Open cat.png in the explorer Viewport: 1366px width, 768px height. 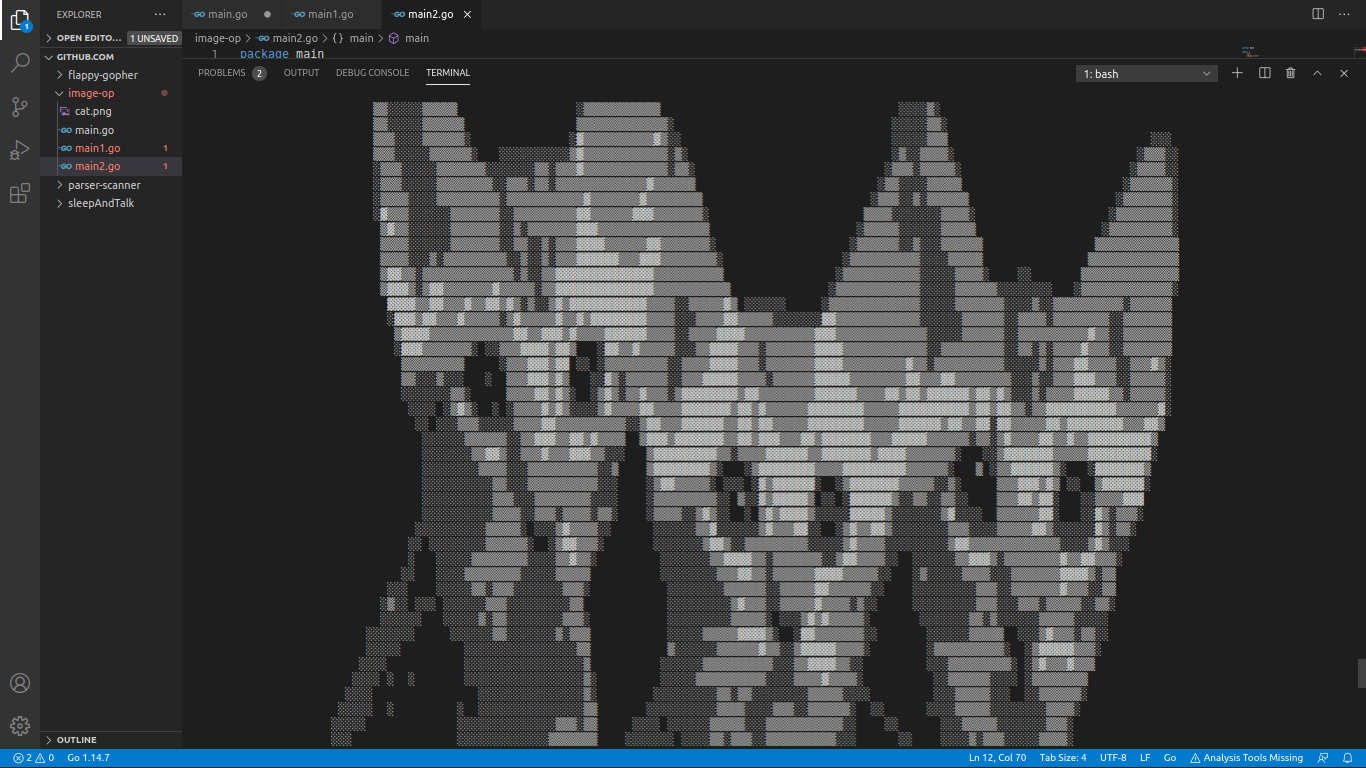click(93, 111)
